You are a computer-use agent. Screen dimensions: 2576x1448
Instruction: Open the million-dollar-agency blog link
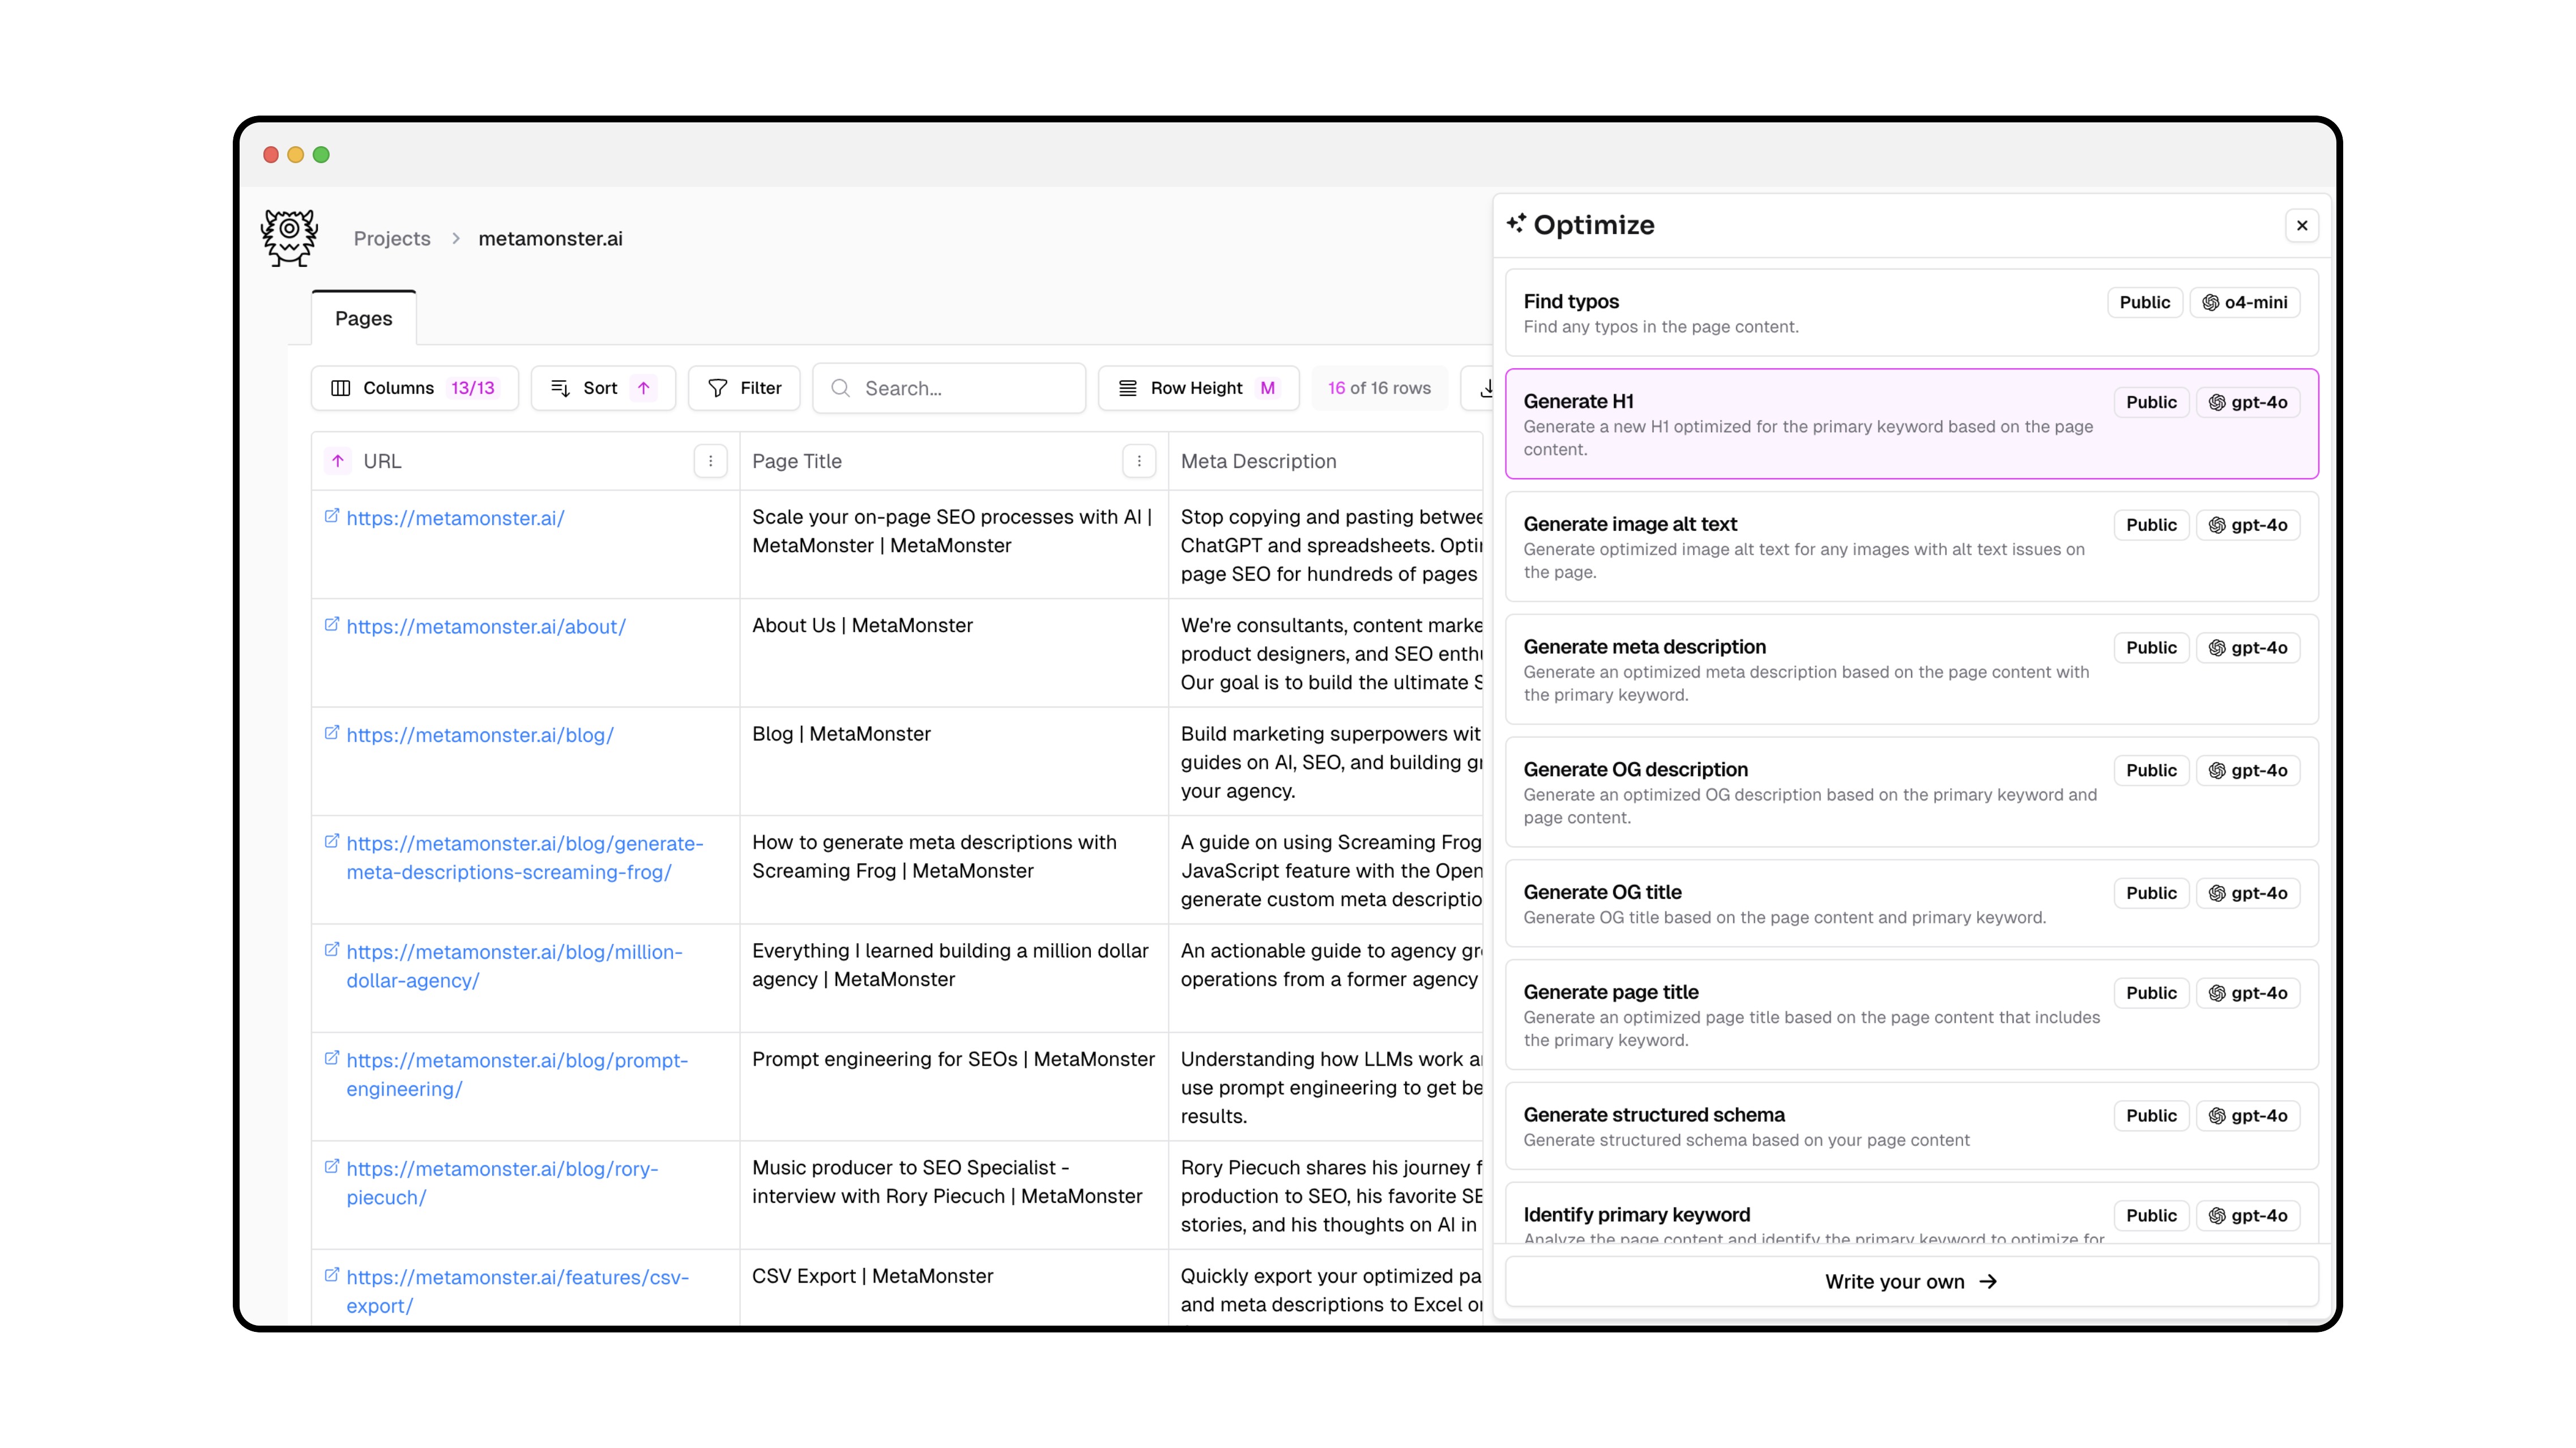pyautogui.click(x=514, y=966)
